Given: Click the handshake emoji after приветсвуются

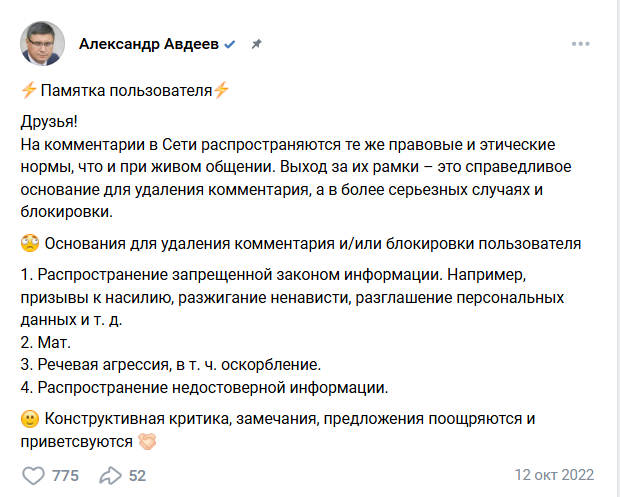Looking at the screenshot, I should pyautogui.click(x=147, y=442).
